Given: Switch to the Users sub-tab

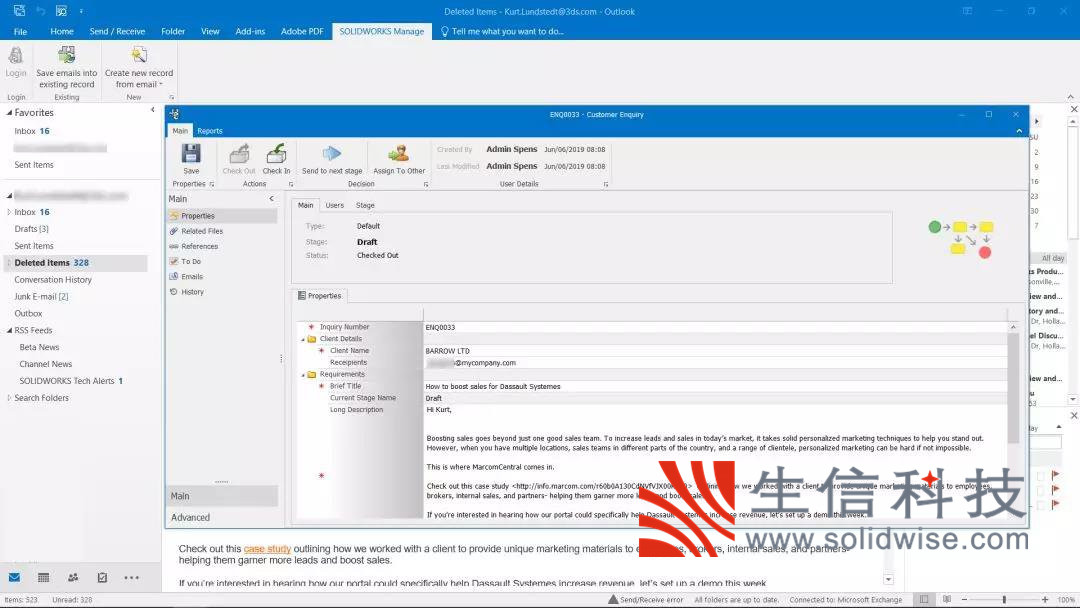Looking at the screenshot, I should click(335, 205).
